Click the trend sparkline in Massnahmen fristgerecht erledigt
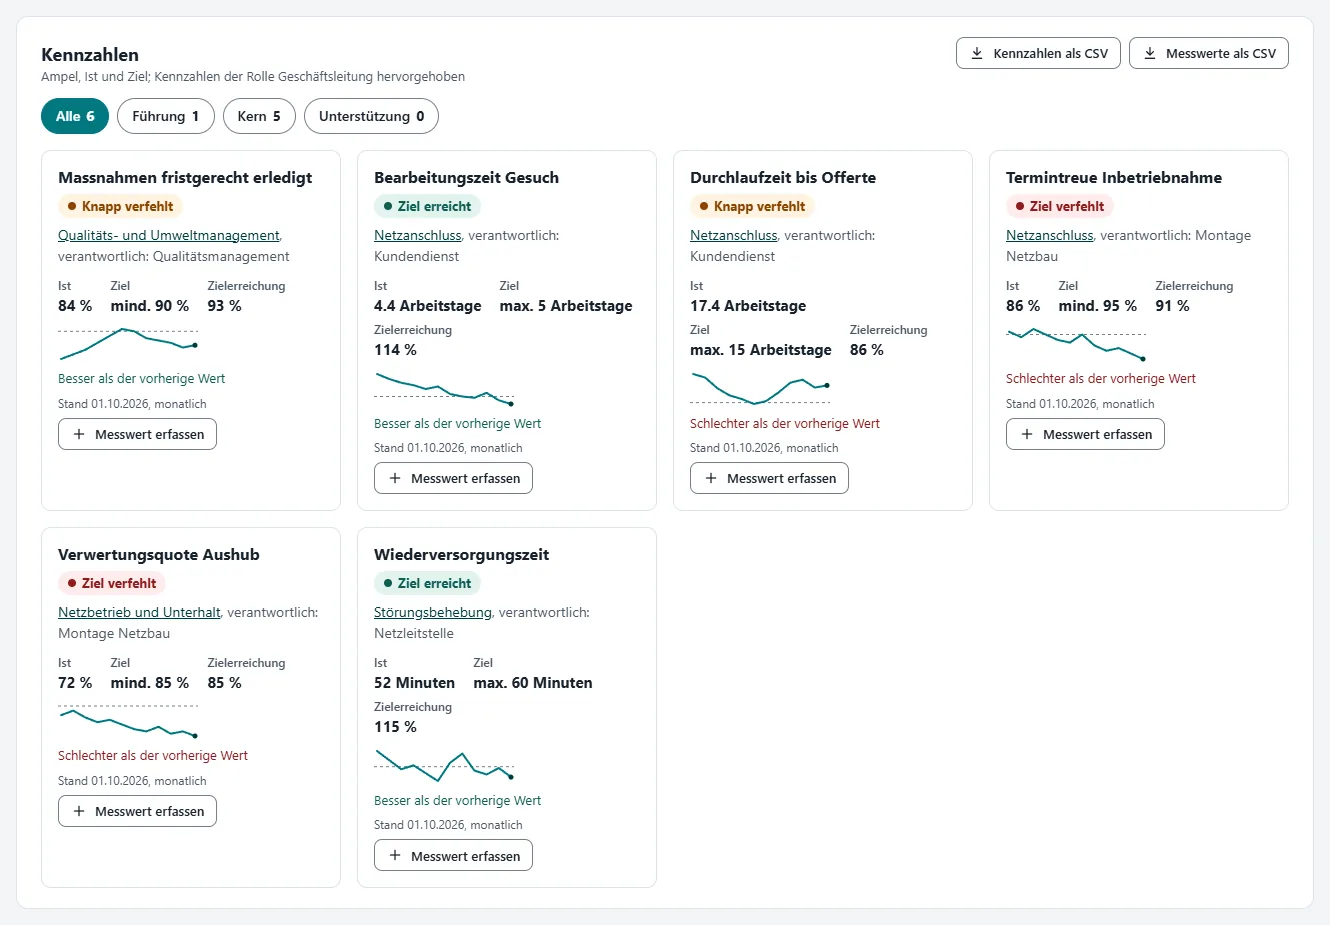Viewport: 1330px width, 925px height. [128, 343]
